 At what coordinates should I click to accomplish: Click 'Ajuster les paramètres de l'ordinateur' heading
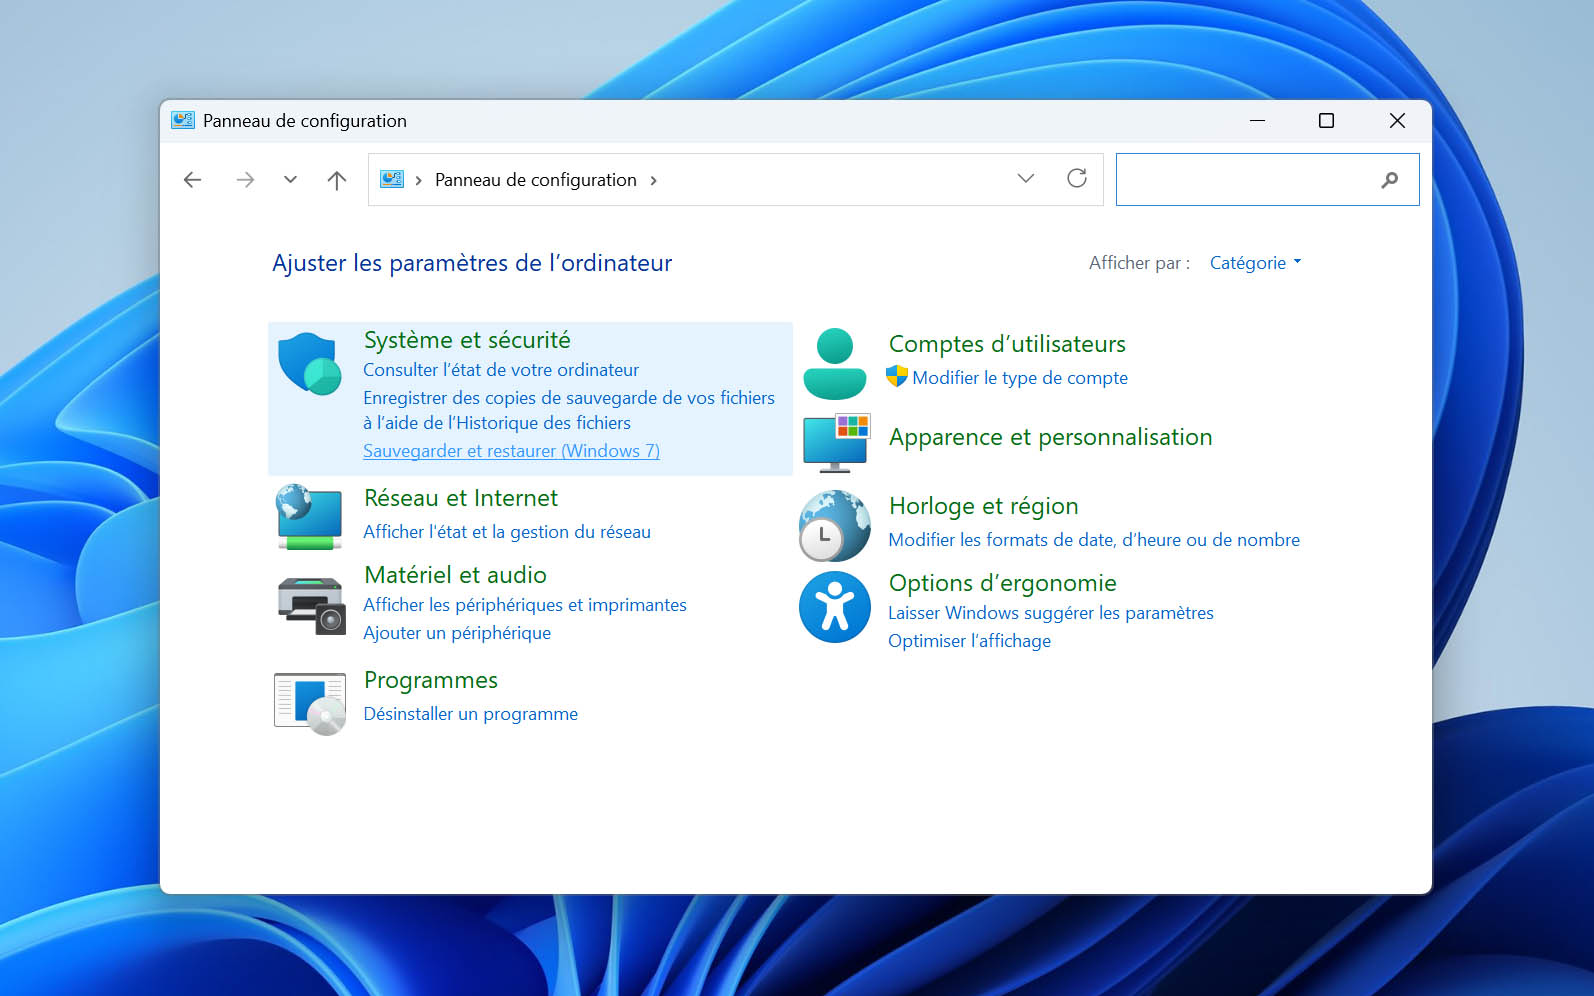472,263
